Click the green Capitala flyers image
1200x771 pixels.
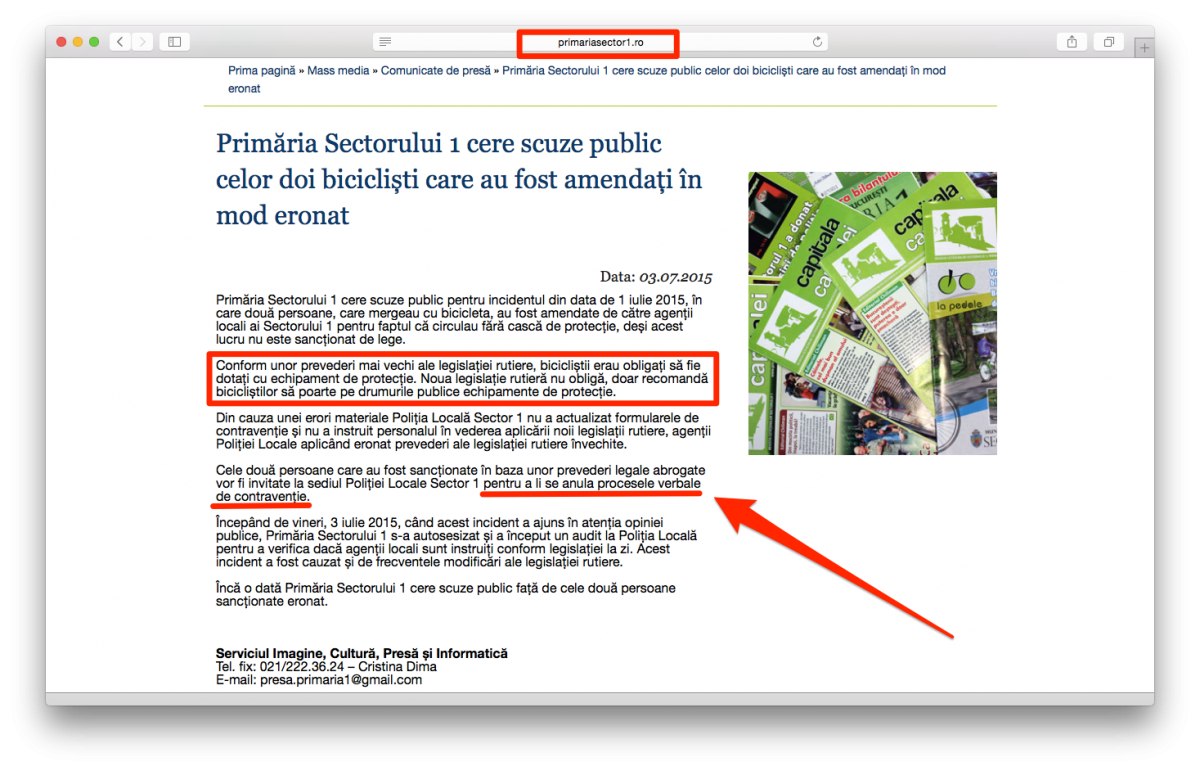872,313
